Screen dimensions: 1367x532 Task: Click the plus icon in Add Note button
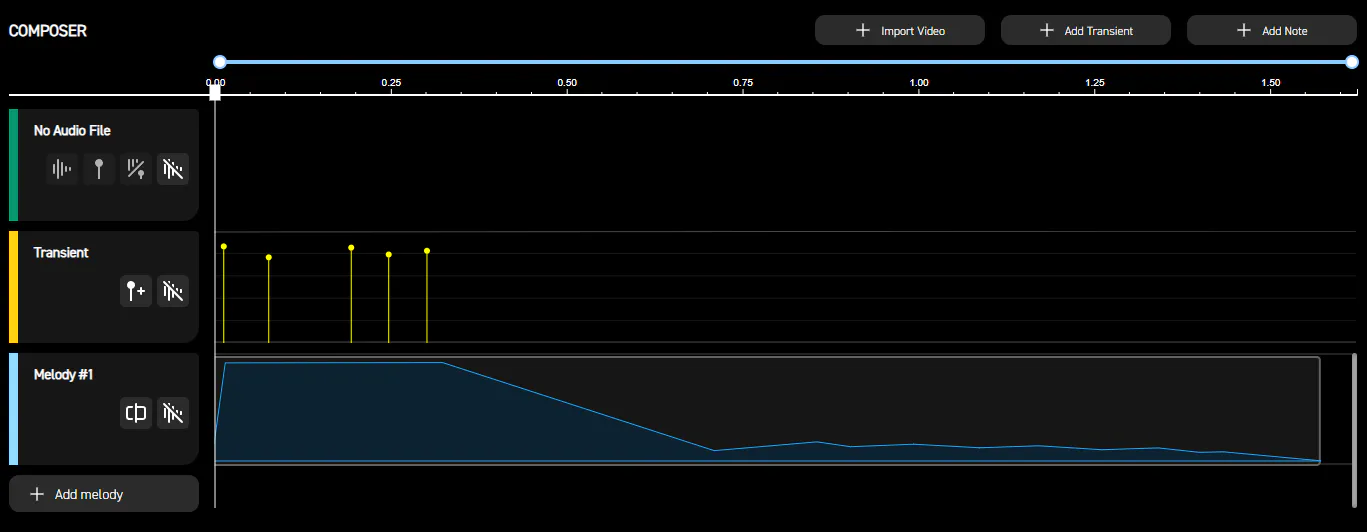point(1244,30)
